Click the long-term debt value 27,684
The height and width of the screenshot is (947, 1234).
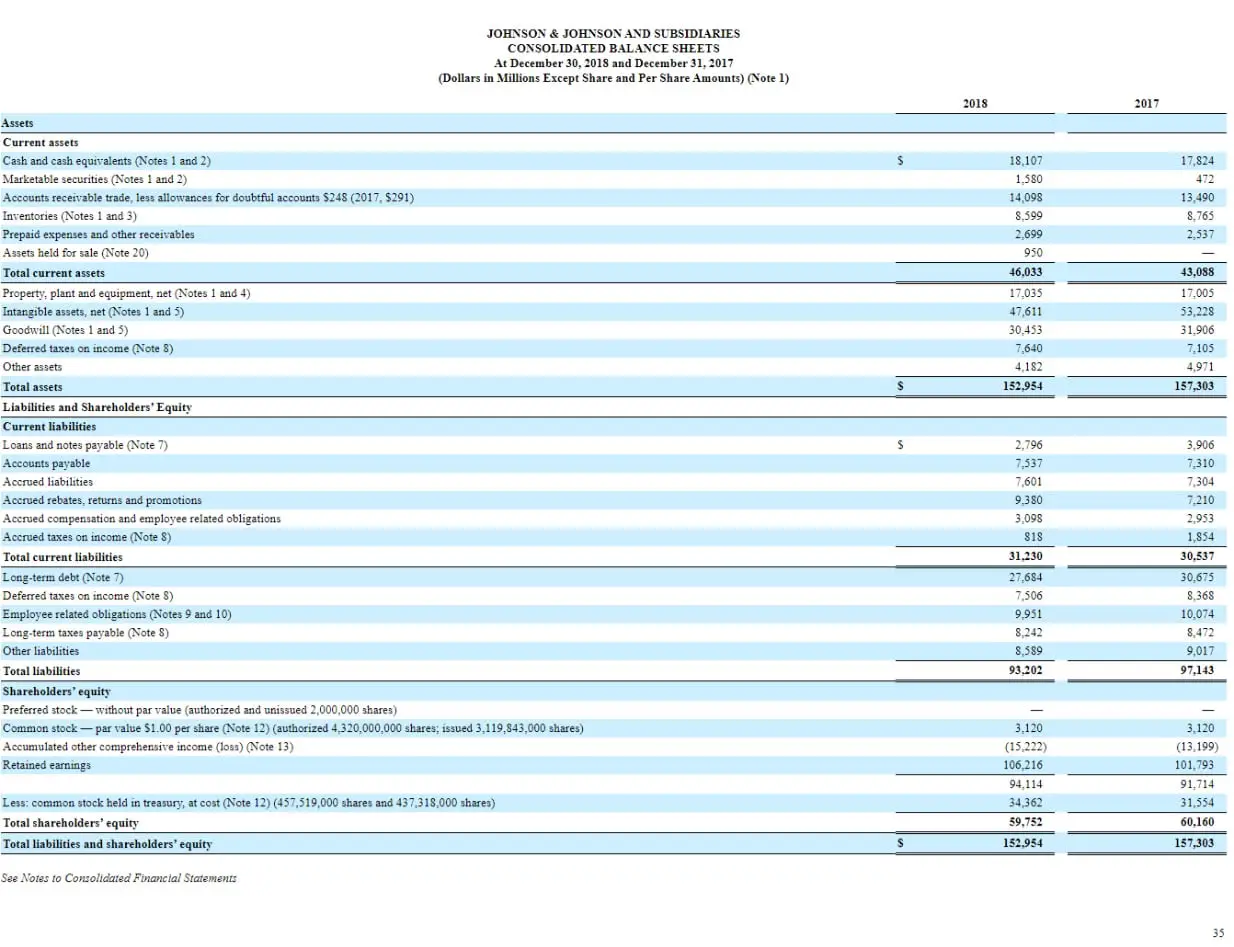(1026, 577)
